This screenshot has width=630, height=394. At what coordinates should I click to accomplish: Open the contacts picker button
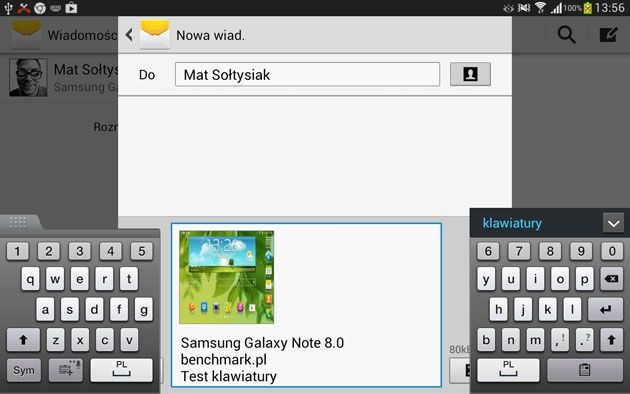pyautogui.click(x=470, y=74)
